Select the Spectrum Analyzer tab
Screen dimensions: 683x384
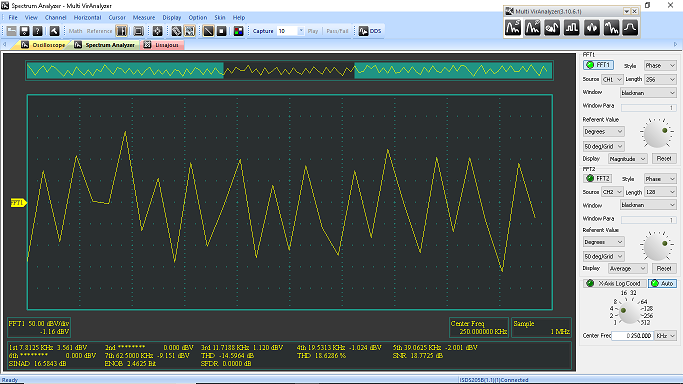point(105,45)
